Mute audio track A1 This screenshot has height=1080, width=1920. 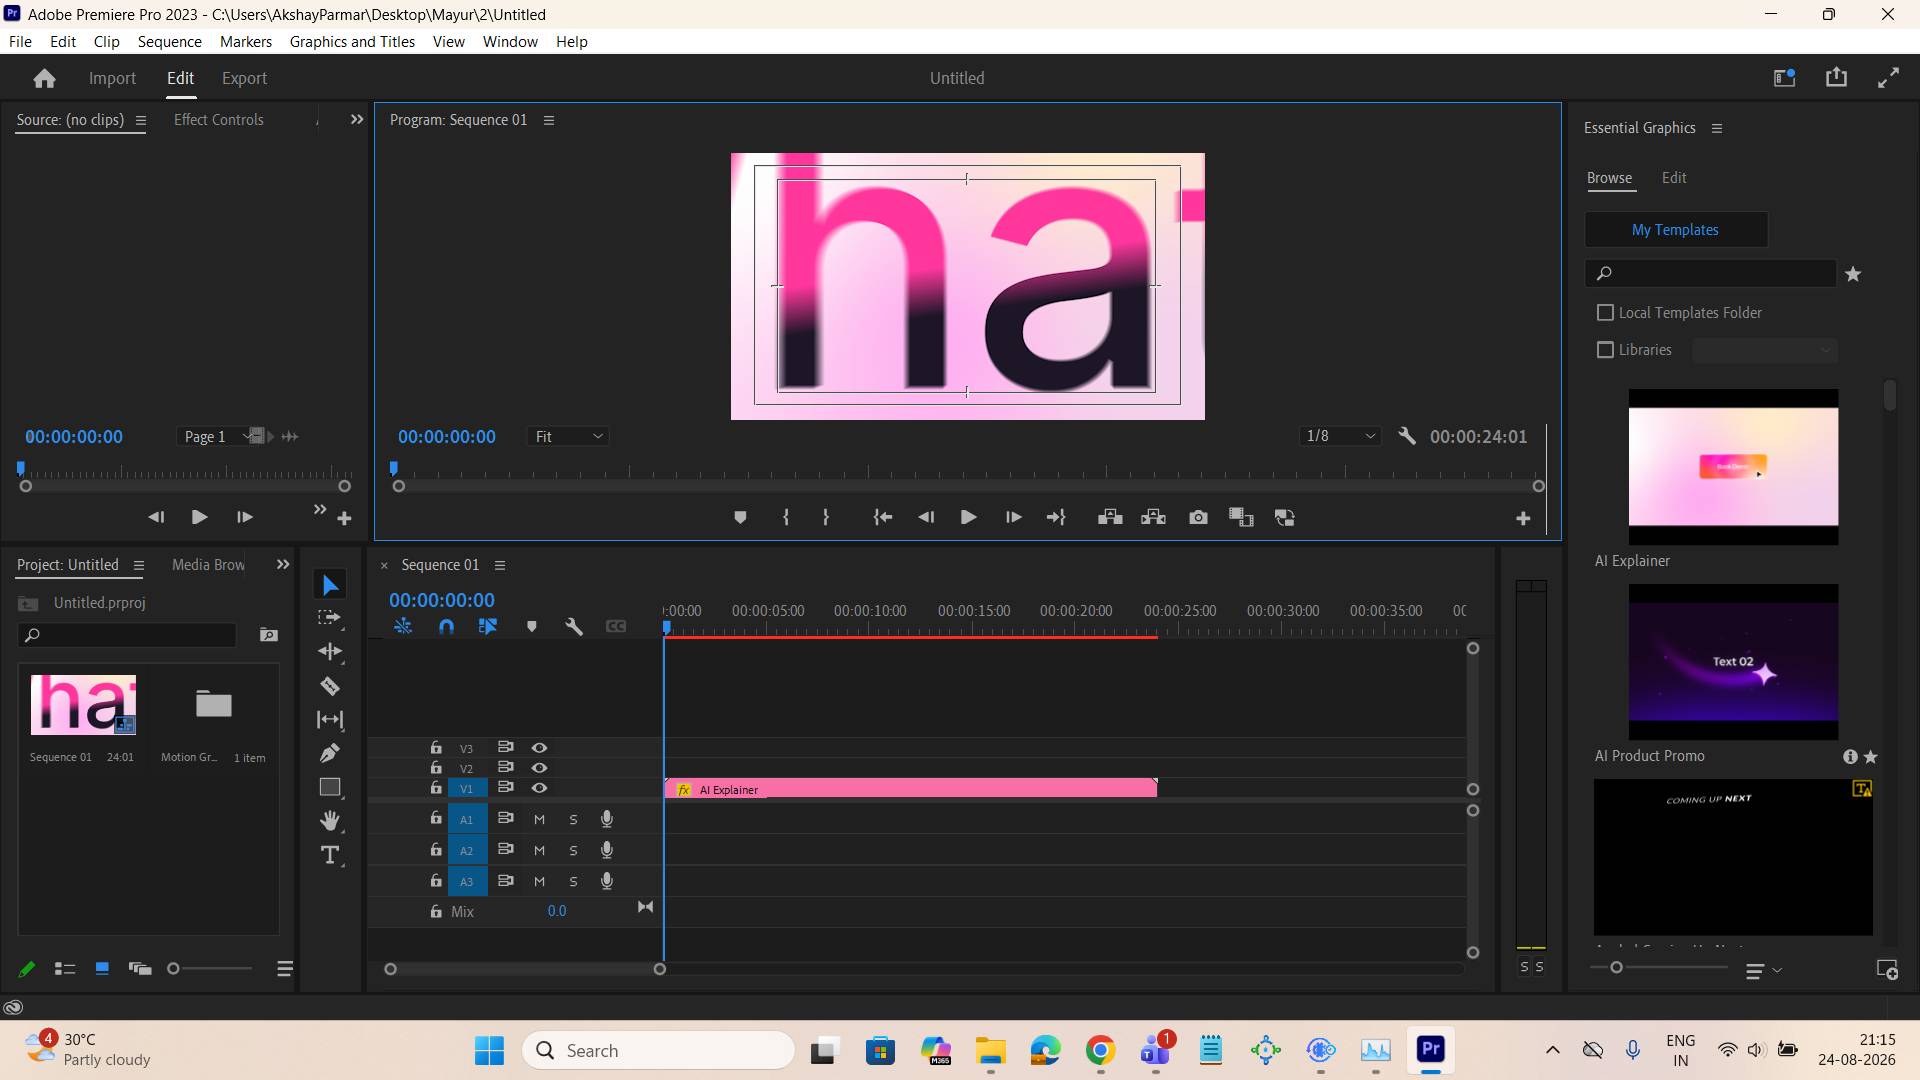[539, 819]
